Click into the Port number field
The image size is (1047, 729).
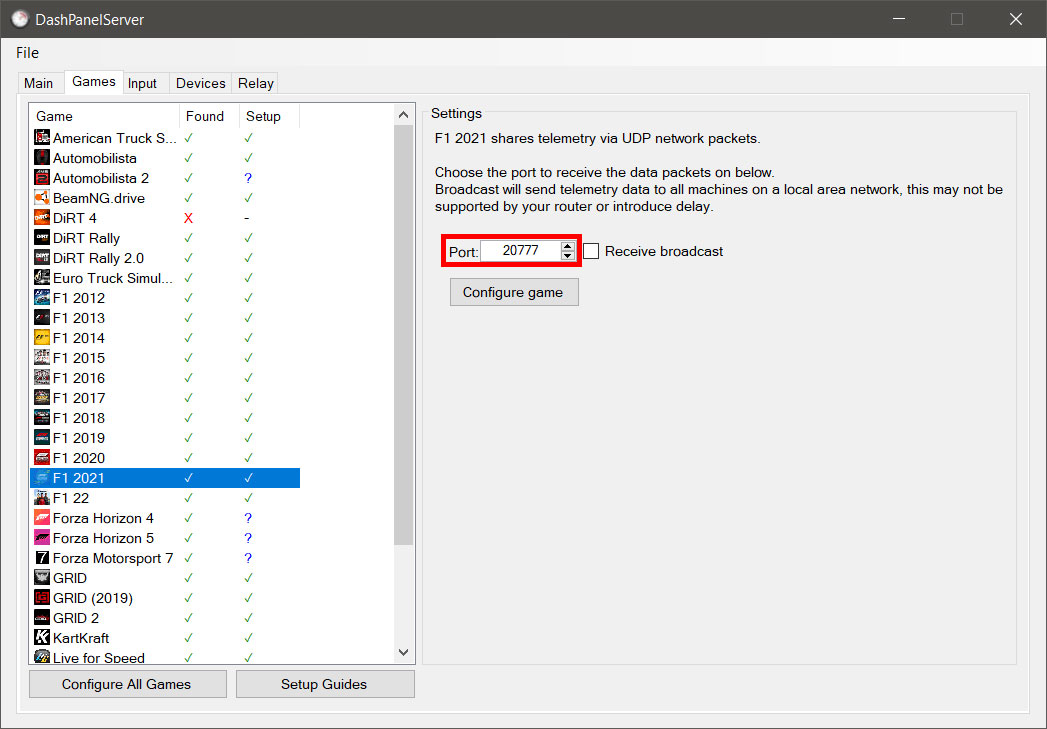pos(521,251)
